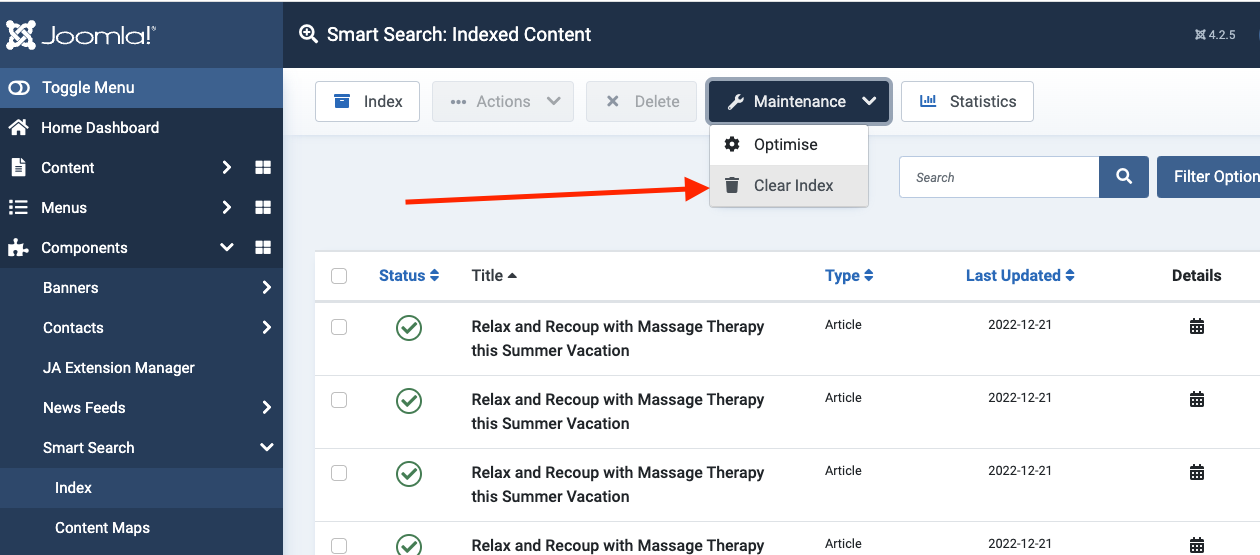
Task: Open Content dashboard grid icon
Action: [x=263, y=168]
